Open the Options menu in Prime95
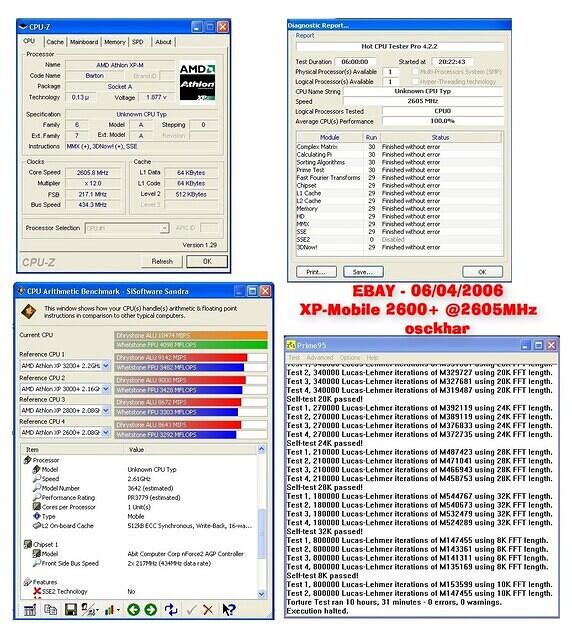Image resolution: width=572 pixels, height=640 pixels. click(350, 358)
